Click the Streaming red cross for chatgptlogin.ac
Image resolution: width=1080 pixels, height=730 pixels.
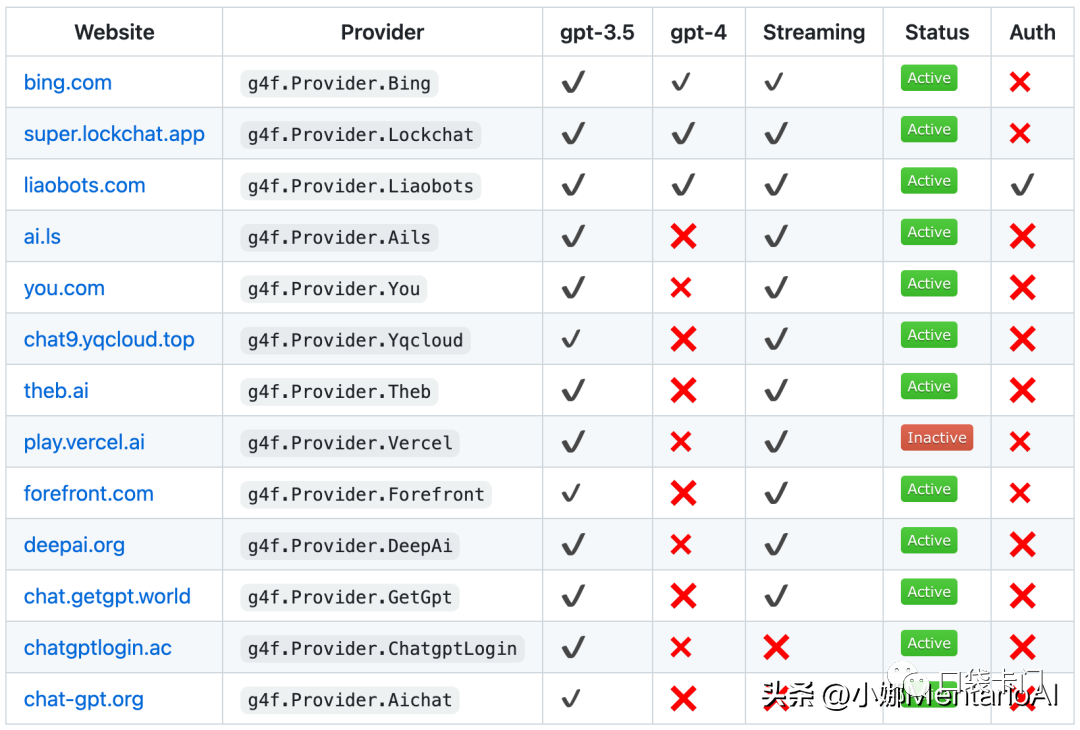click(x=776, y=647)
